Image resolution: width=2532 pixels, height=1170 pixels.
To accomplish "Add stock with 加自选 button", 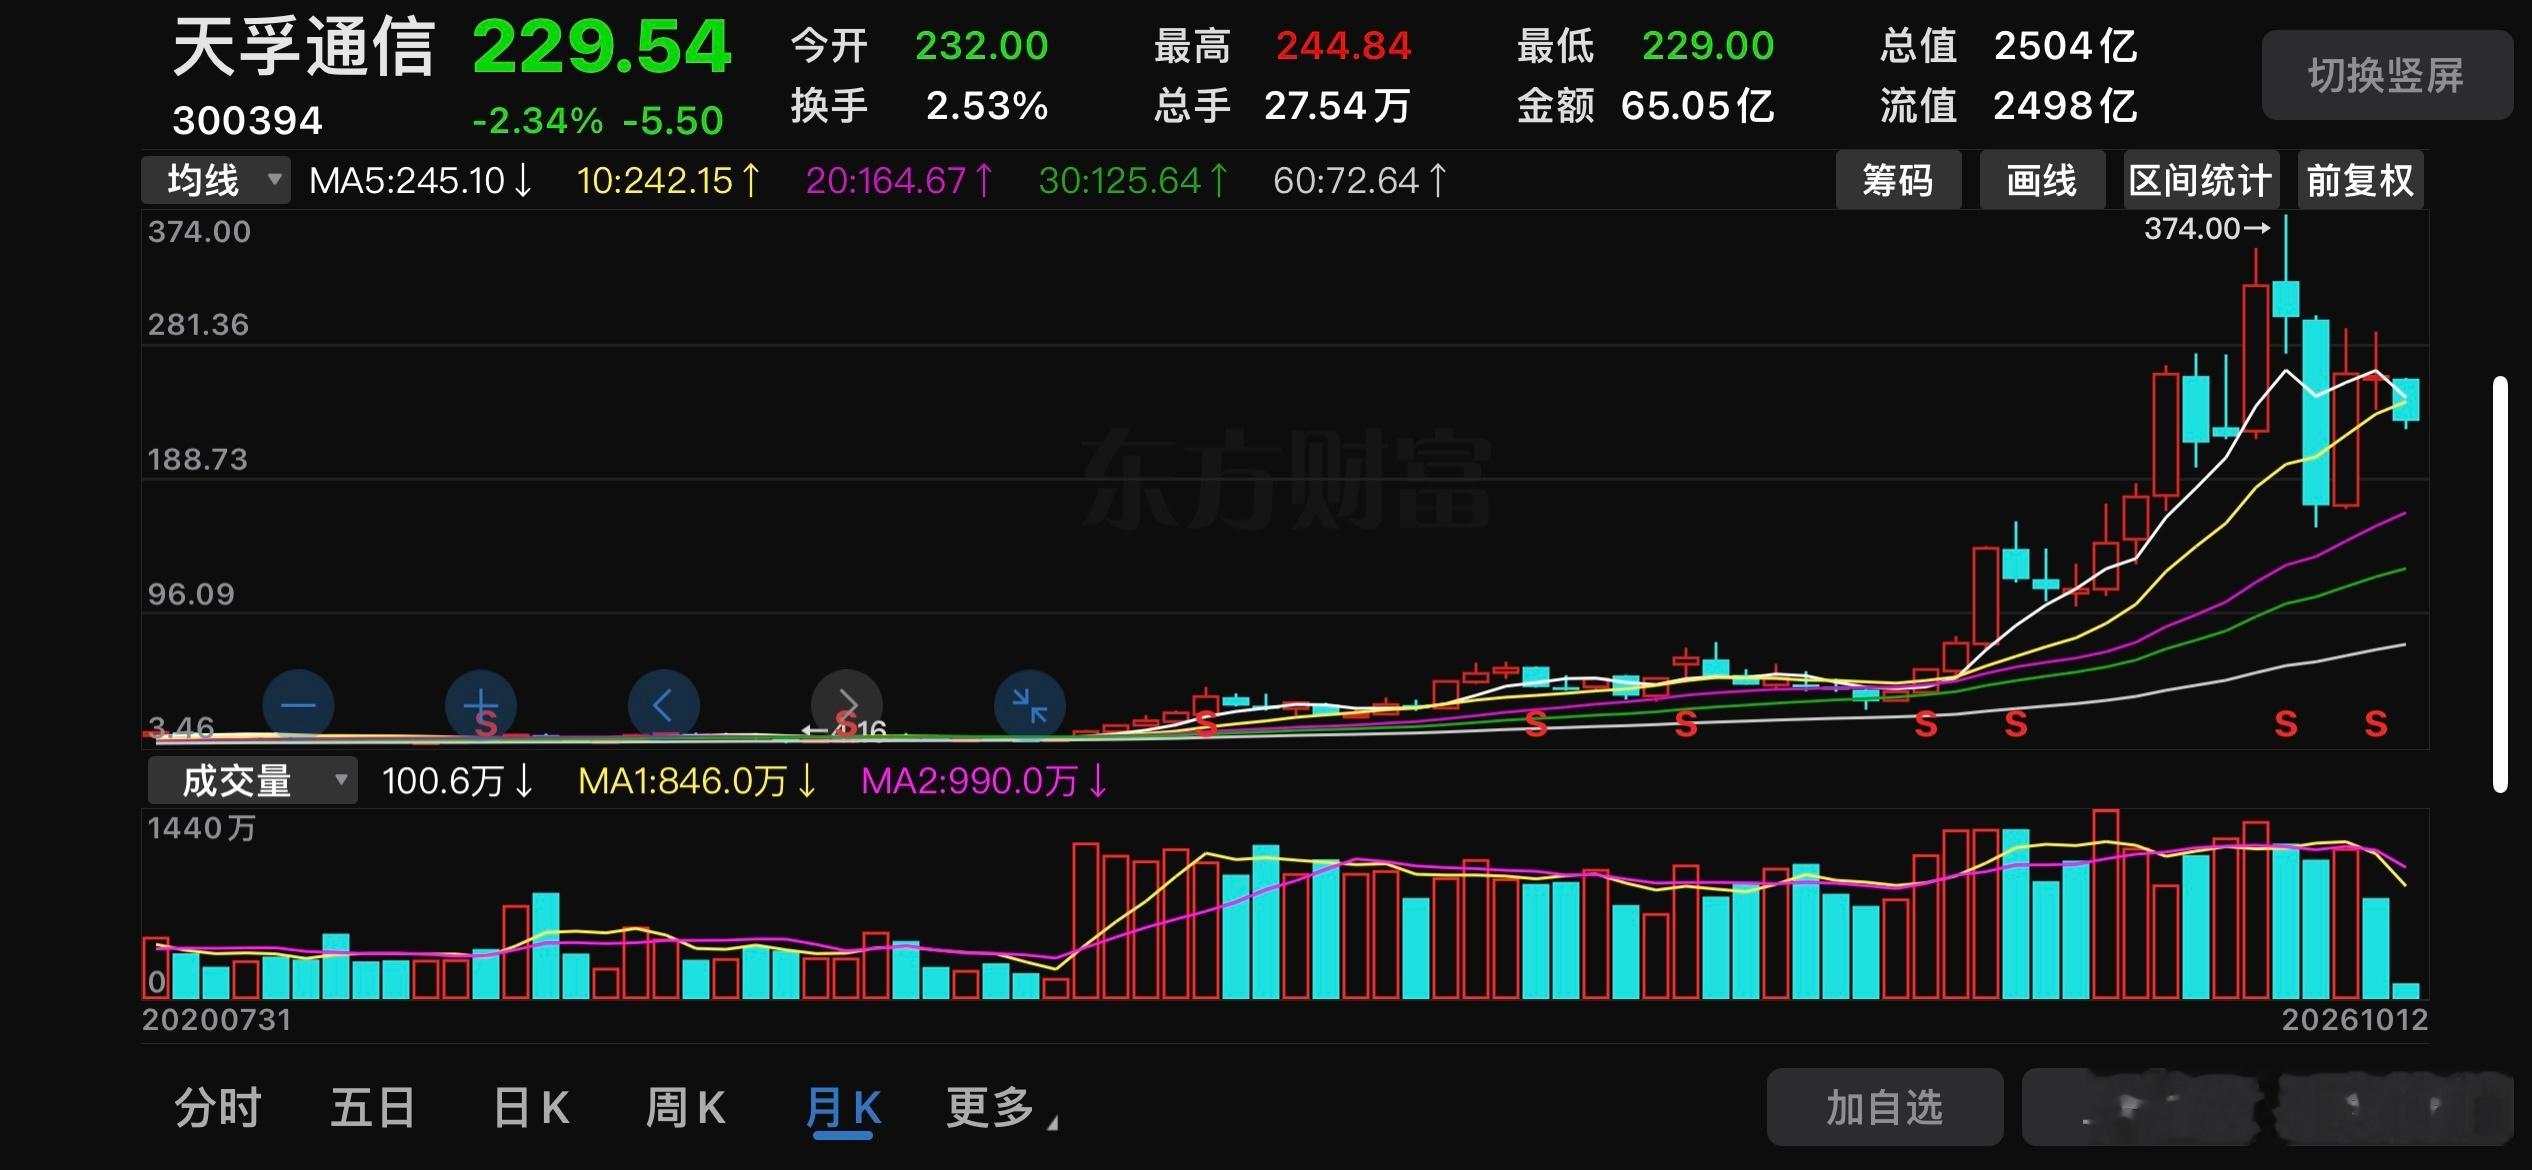I will point(1885,1107).
